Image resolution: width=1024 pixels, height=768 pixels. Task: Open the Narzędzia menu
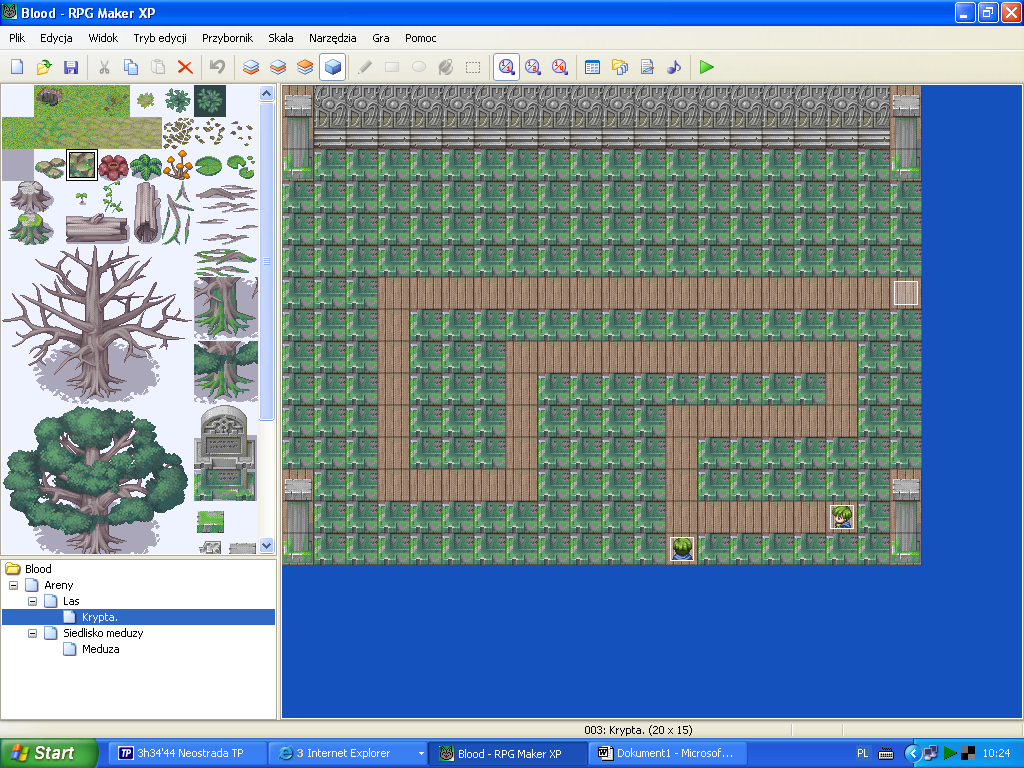[x=333, y=38]
